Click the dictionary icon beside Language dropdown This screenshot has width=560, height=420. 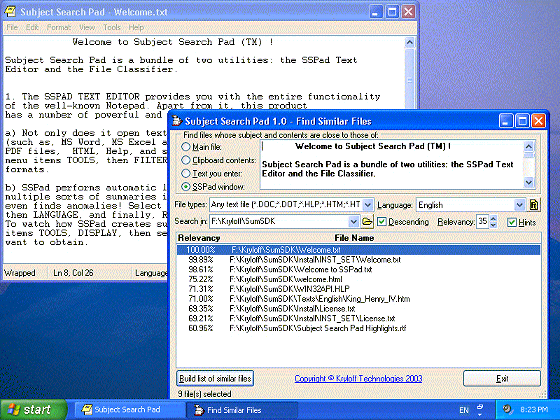click(x=534, y=205)
